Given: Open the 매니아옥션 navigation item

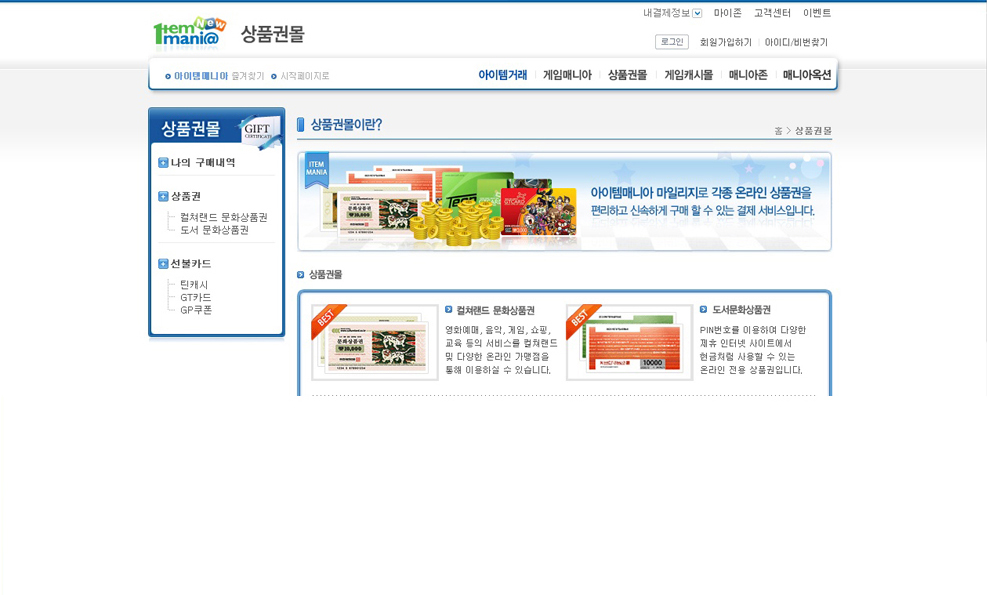Looking at the screenshot, I should [806, 75].
